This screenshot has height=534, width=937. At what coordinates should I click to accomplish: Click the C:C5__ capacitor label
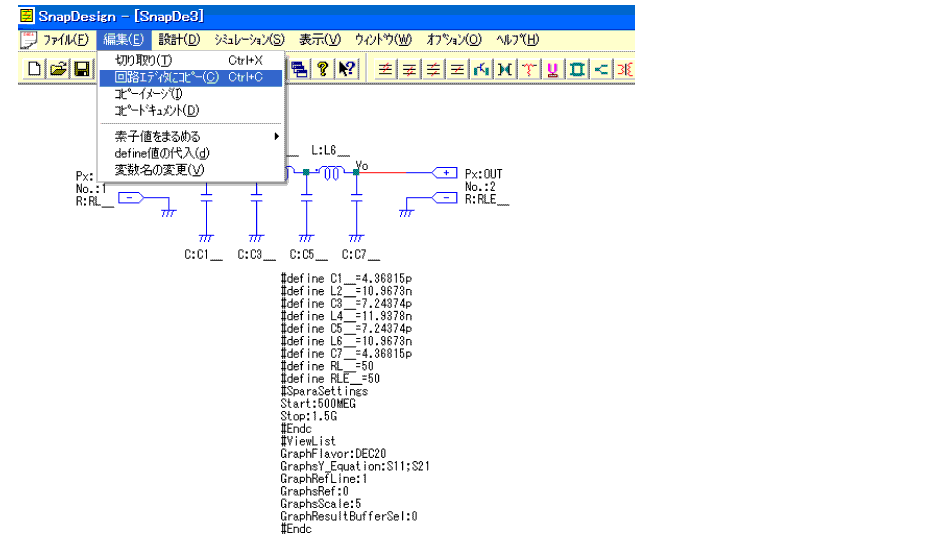click(x=308, y=254)
